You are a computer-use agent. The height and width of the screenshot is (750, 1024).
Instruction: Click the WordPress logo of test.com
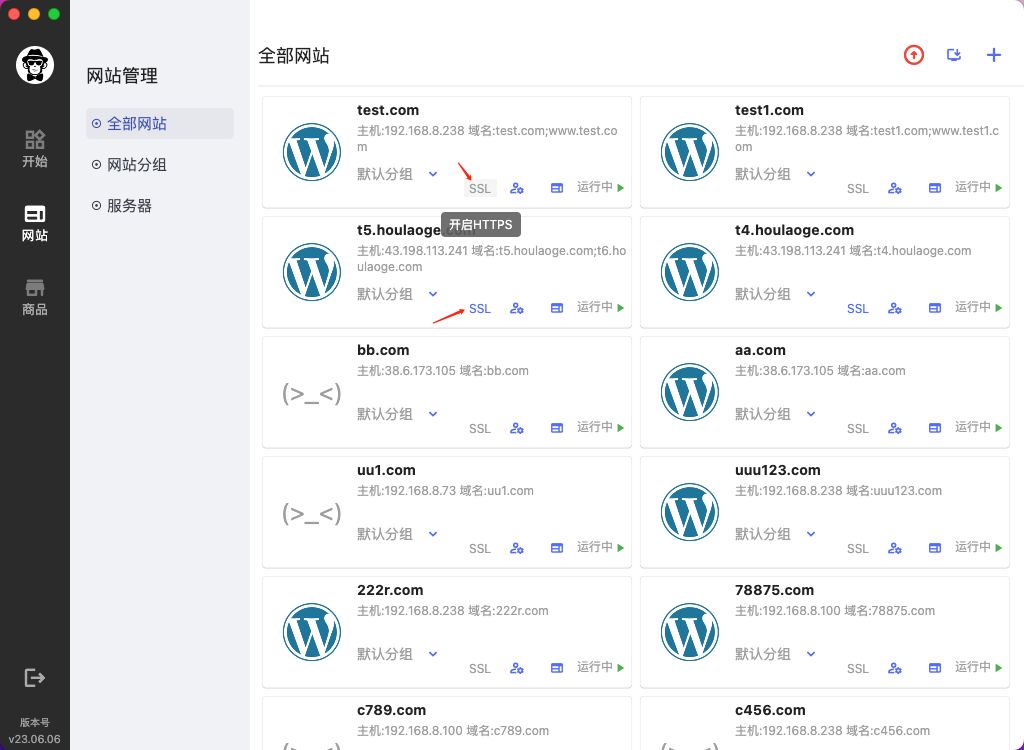(312, 152)
